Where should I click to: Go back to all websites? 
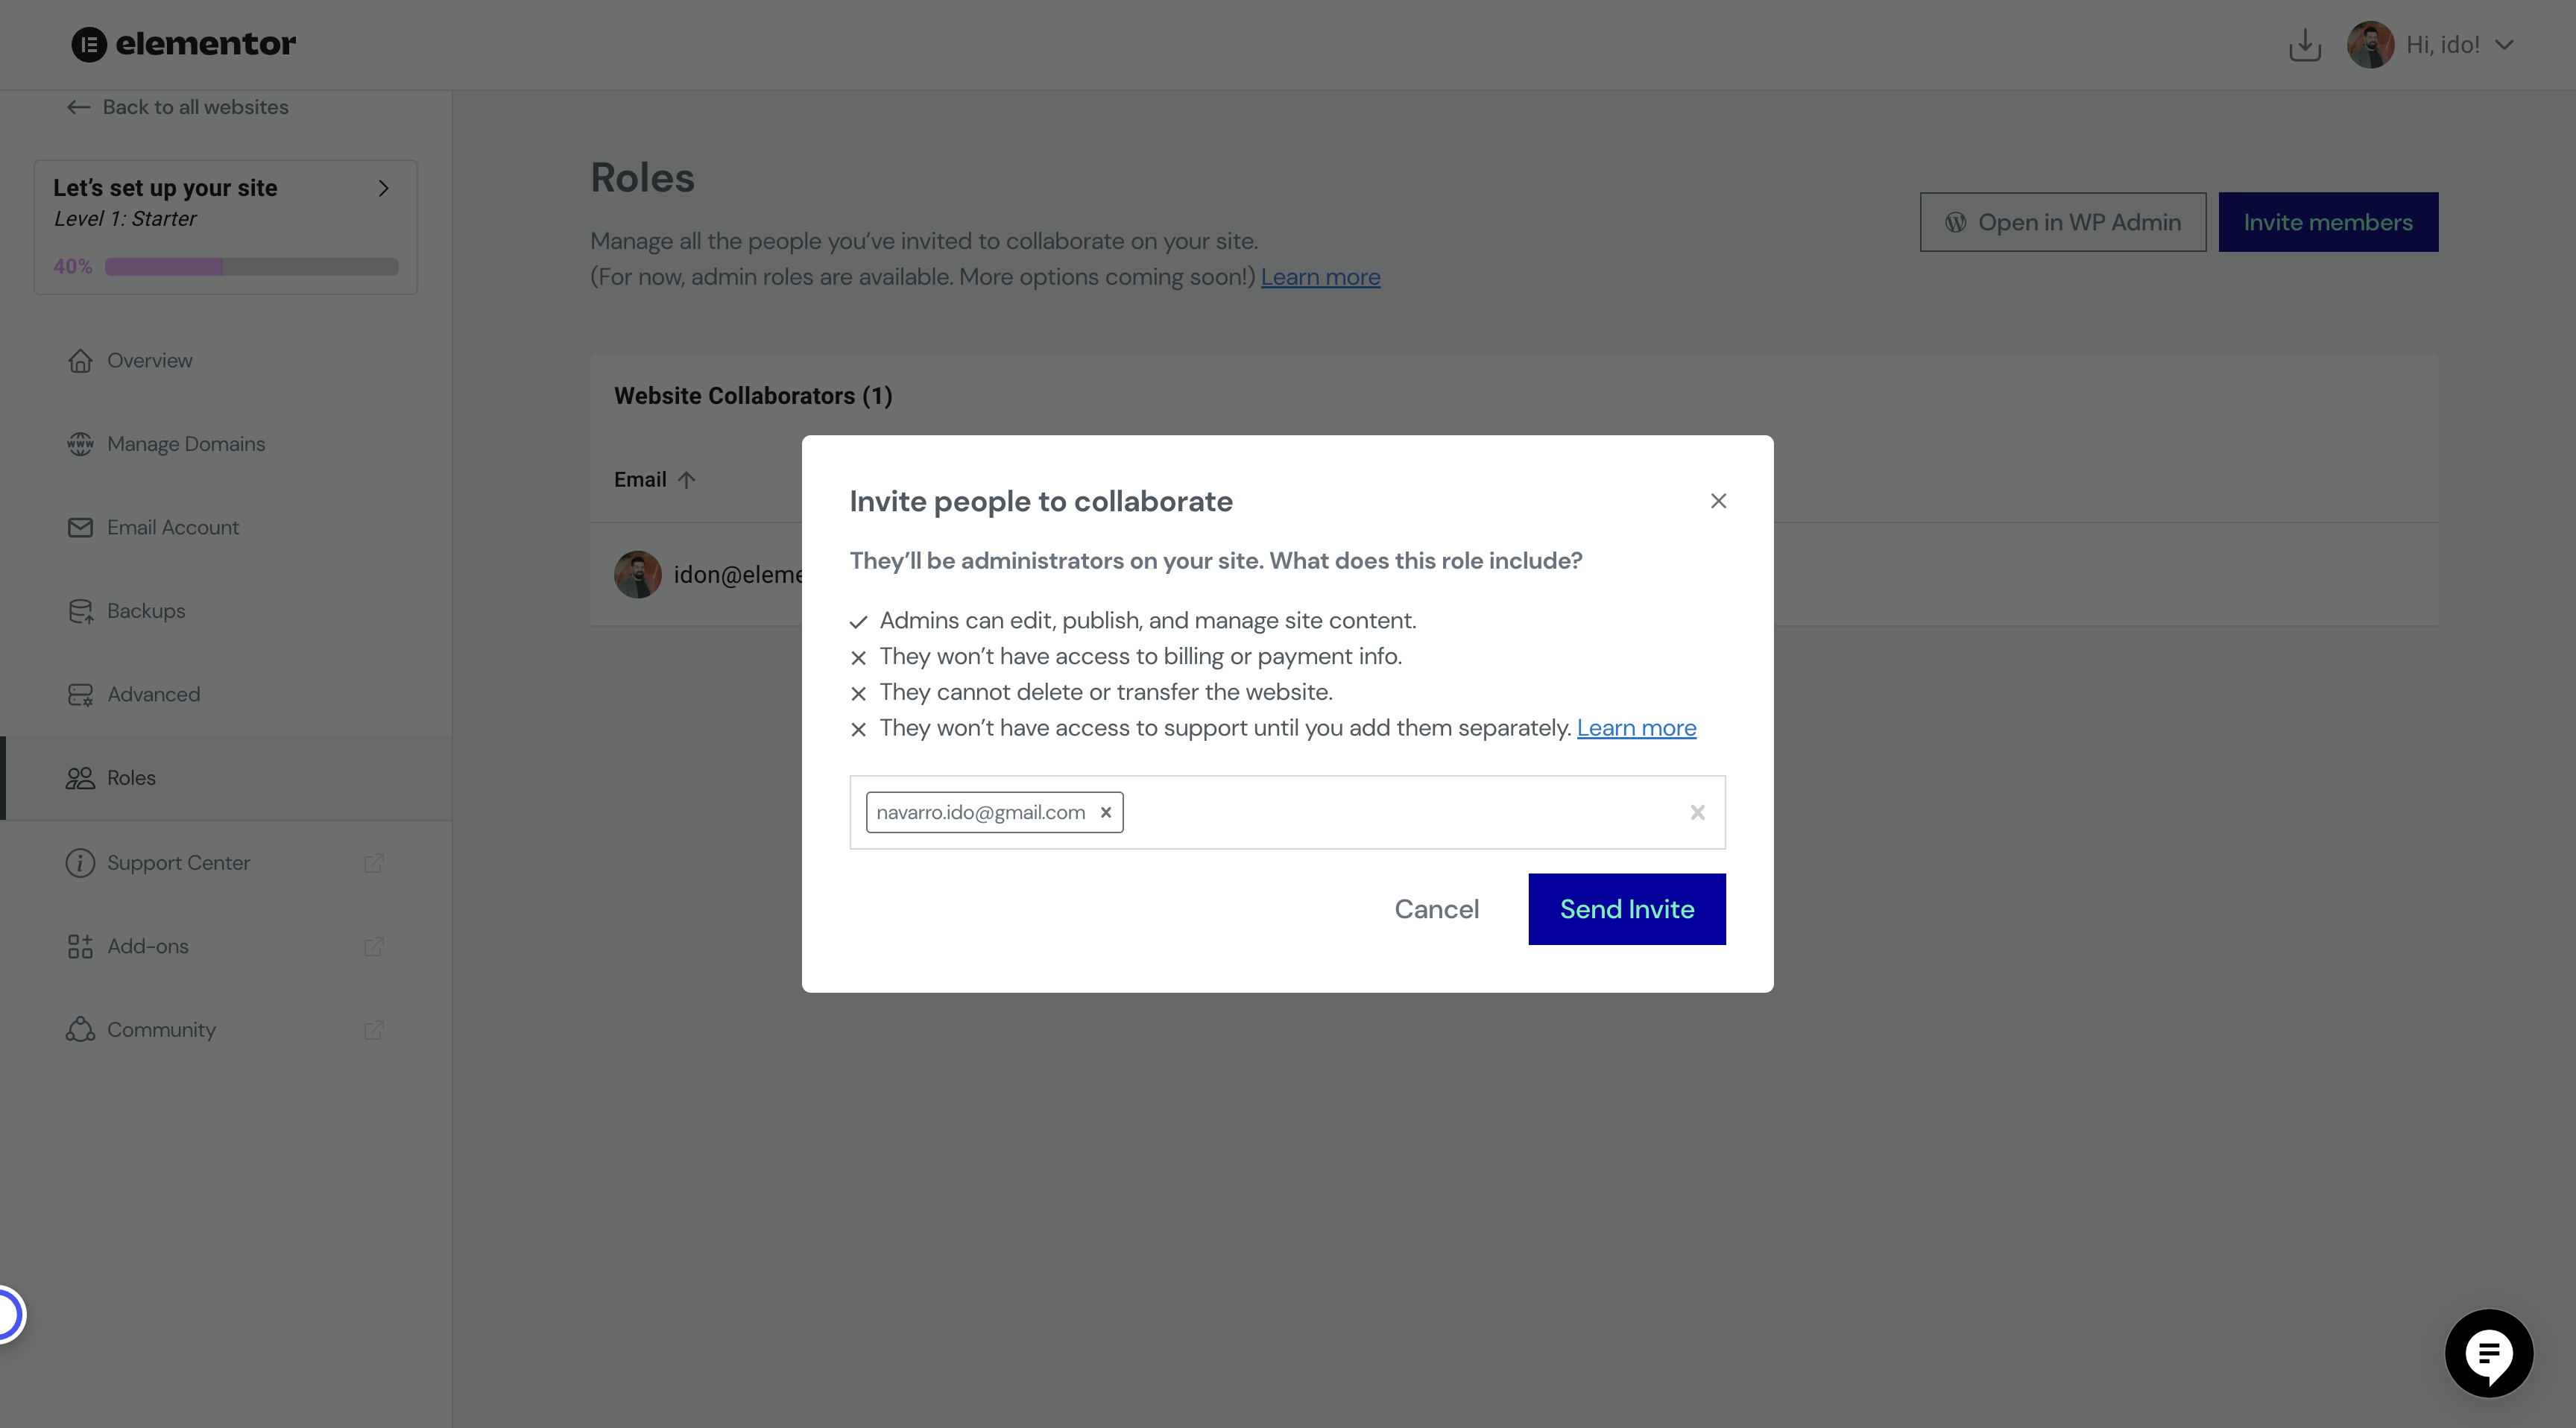pyautogui.click(x=178, y=107)
